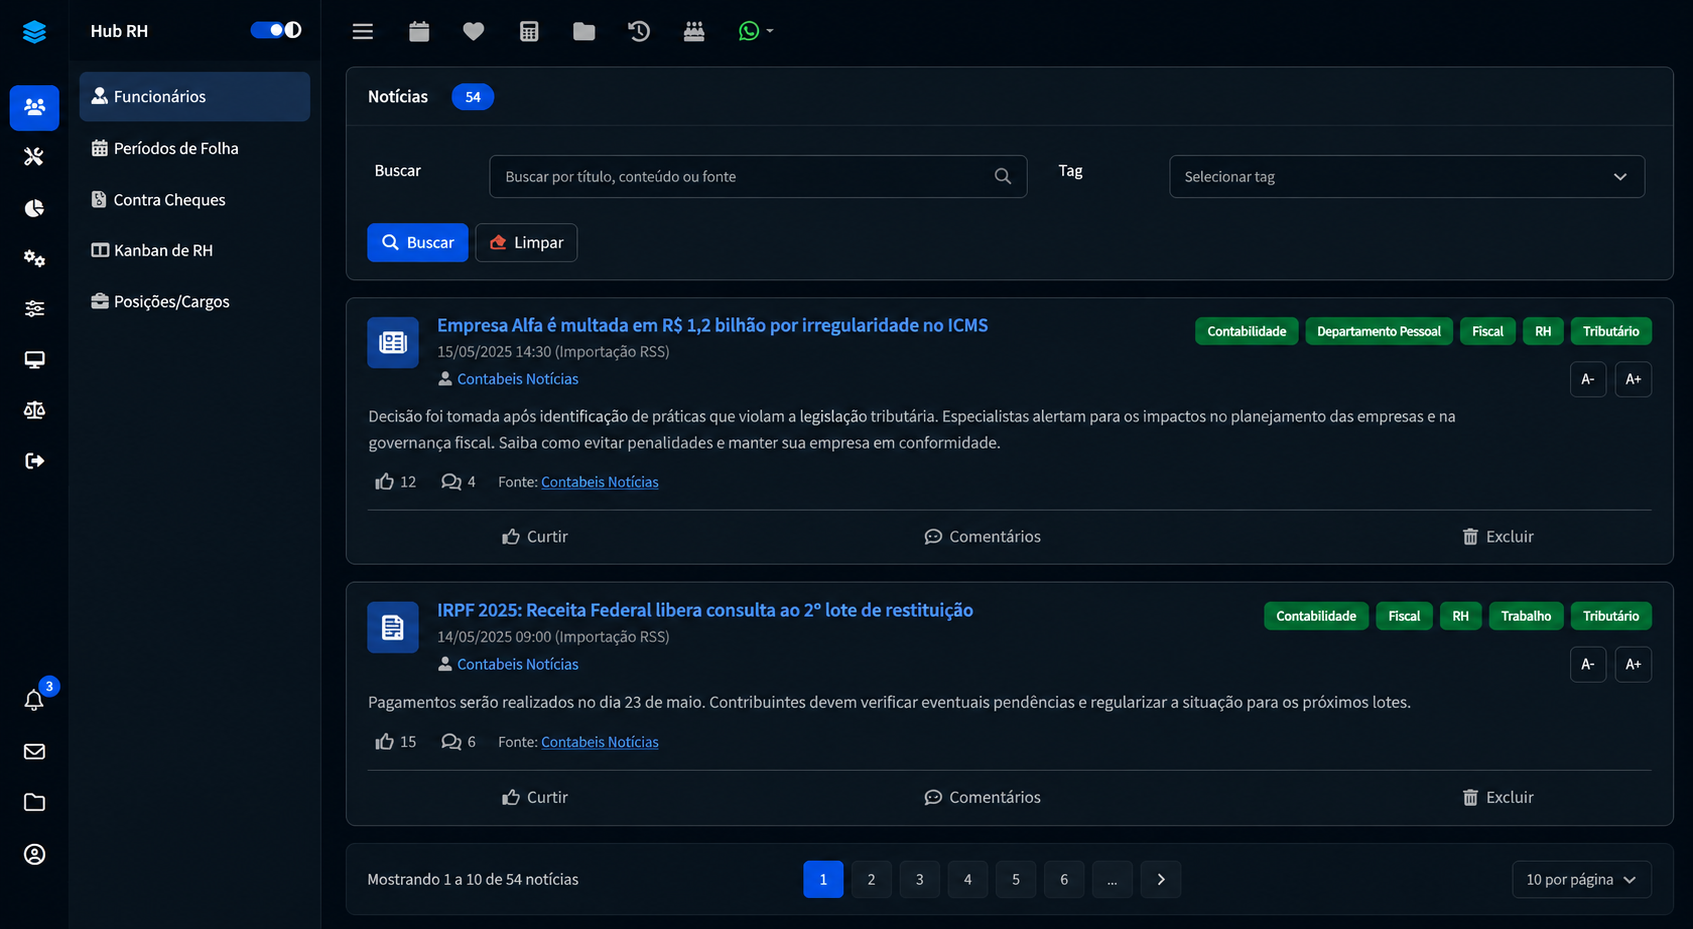Click the logout arrow icon in sidebar
Screen dimensions: 1693x929
(34, 461)
